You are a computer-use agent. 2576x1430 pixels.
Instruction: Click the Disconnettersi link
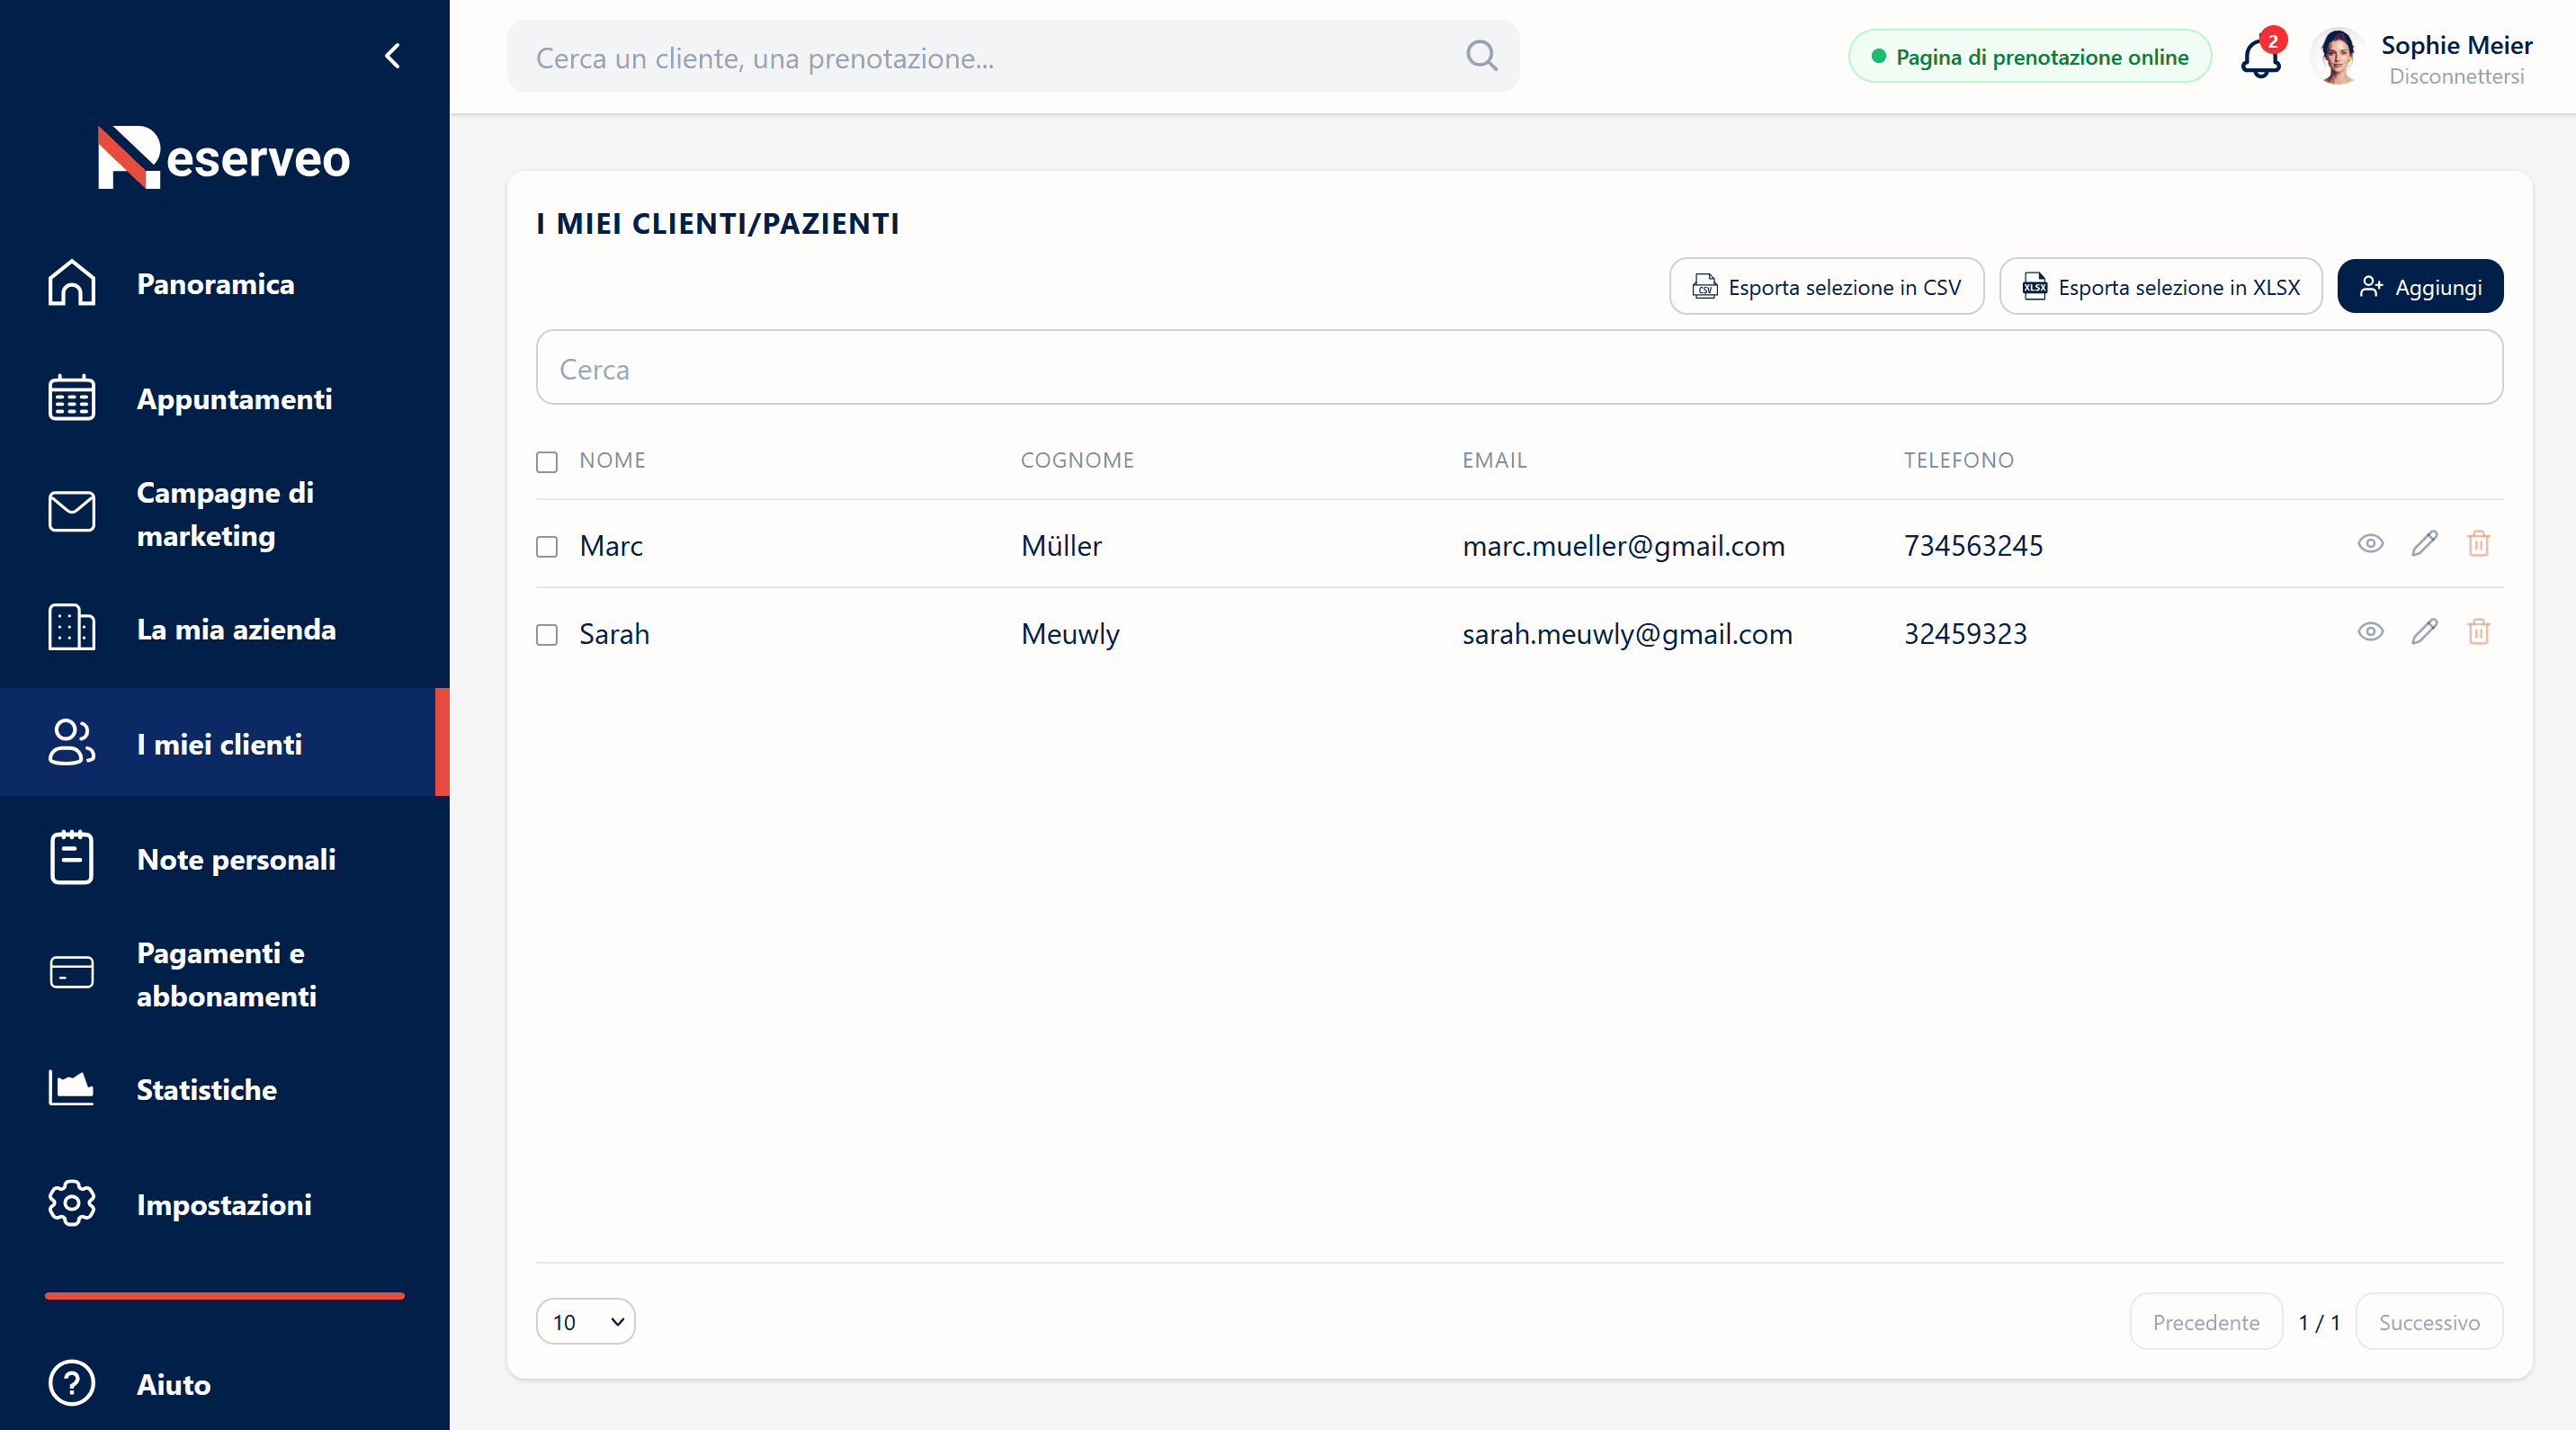(x=2456, y=77)
